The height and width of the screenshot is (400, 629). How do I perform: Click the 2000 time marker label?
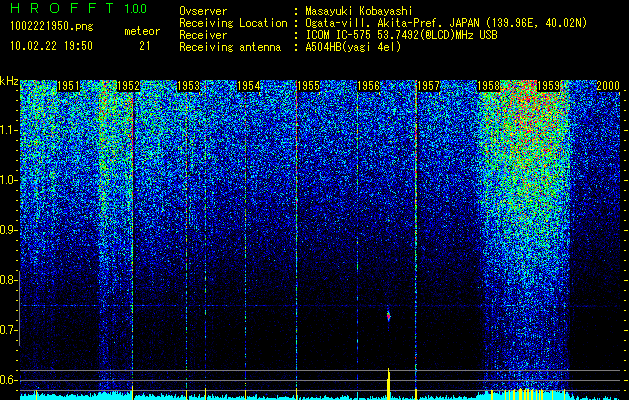tap(608, 86)
